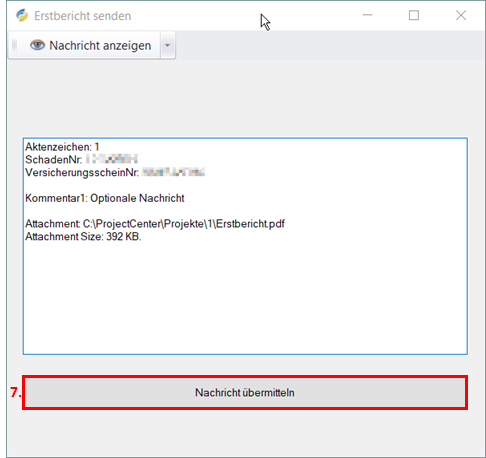The width and height of the screenshot is (486, 458).
Task: Click the VersicherungsscheinNr label text
Action: [82, 172]
